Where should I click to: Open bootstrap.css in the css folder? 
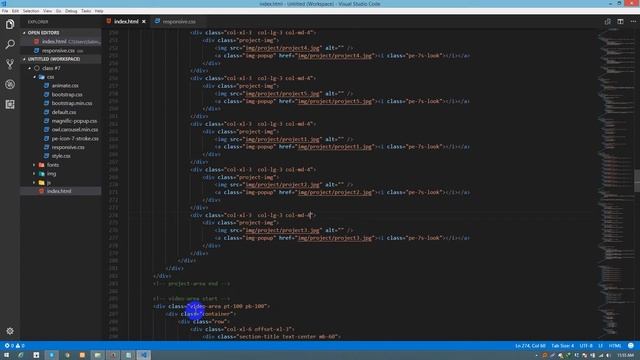point(67,94)
